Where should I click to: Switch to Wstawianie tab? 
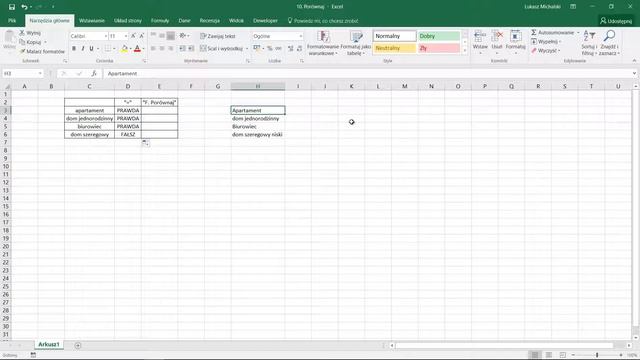coord(92,20)
